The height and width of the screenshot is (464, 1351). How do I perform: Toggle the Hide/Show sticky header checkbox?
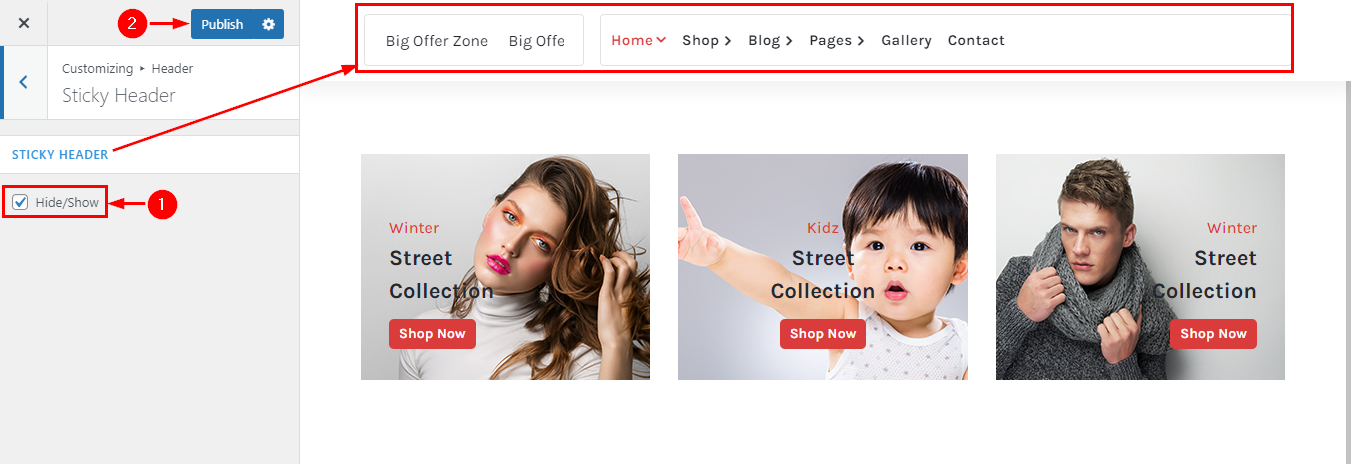coord(20,202)
